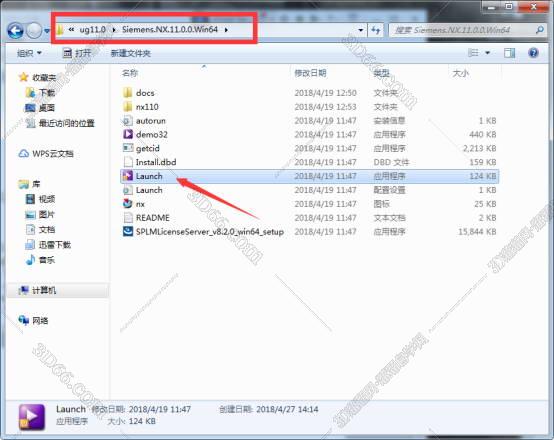Image resolution: width=554 pixels, height=440 pixels.
Task: Click SPLMLicenseServer_v8.2.0_win64_setup file name
Action: pos(210,231)
